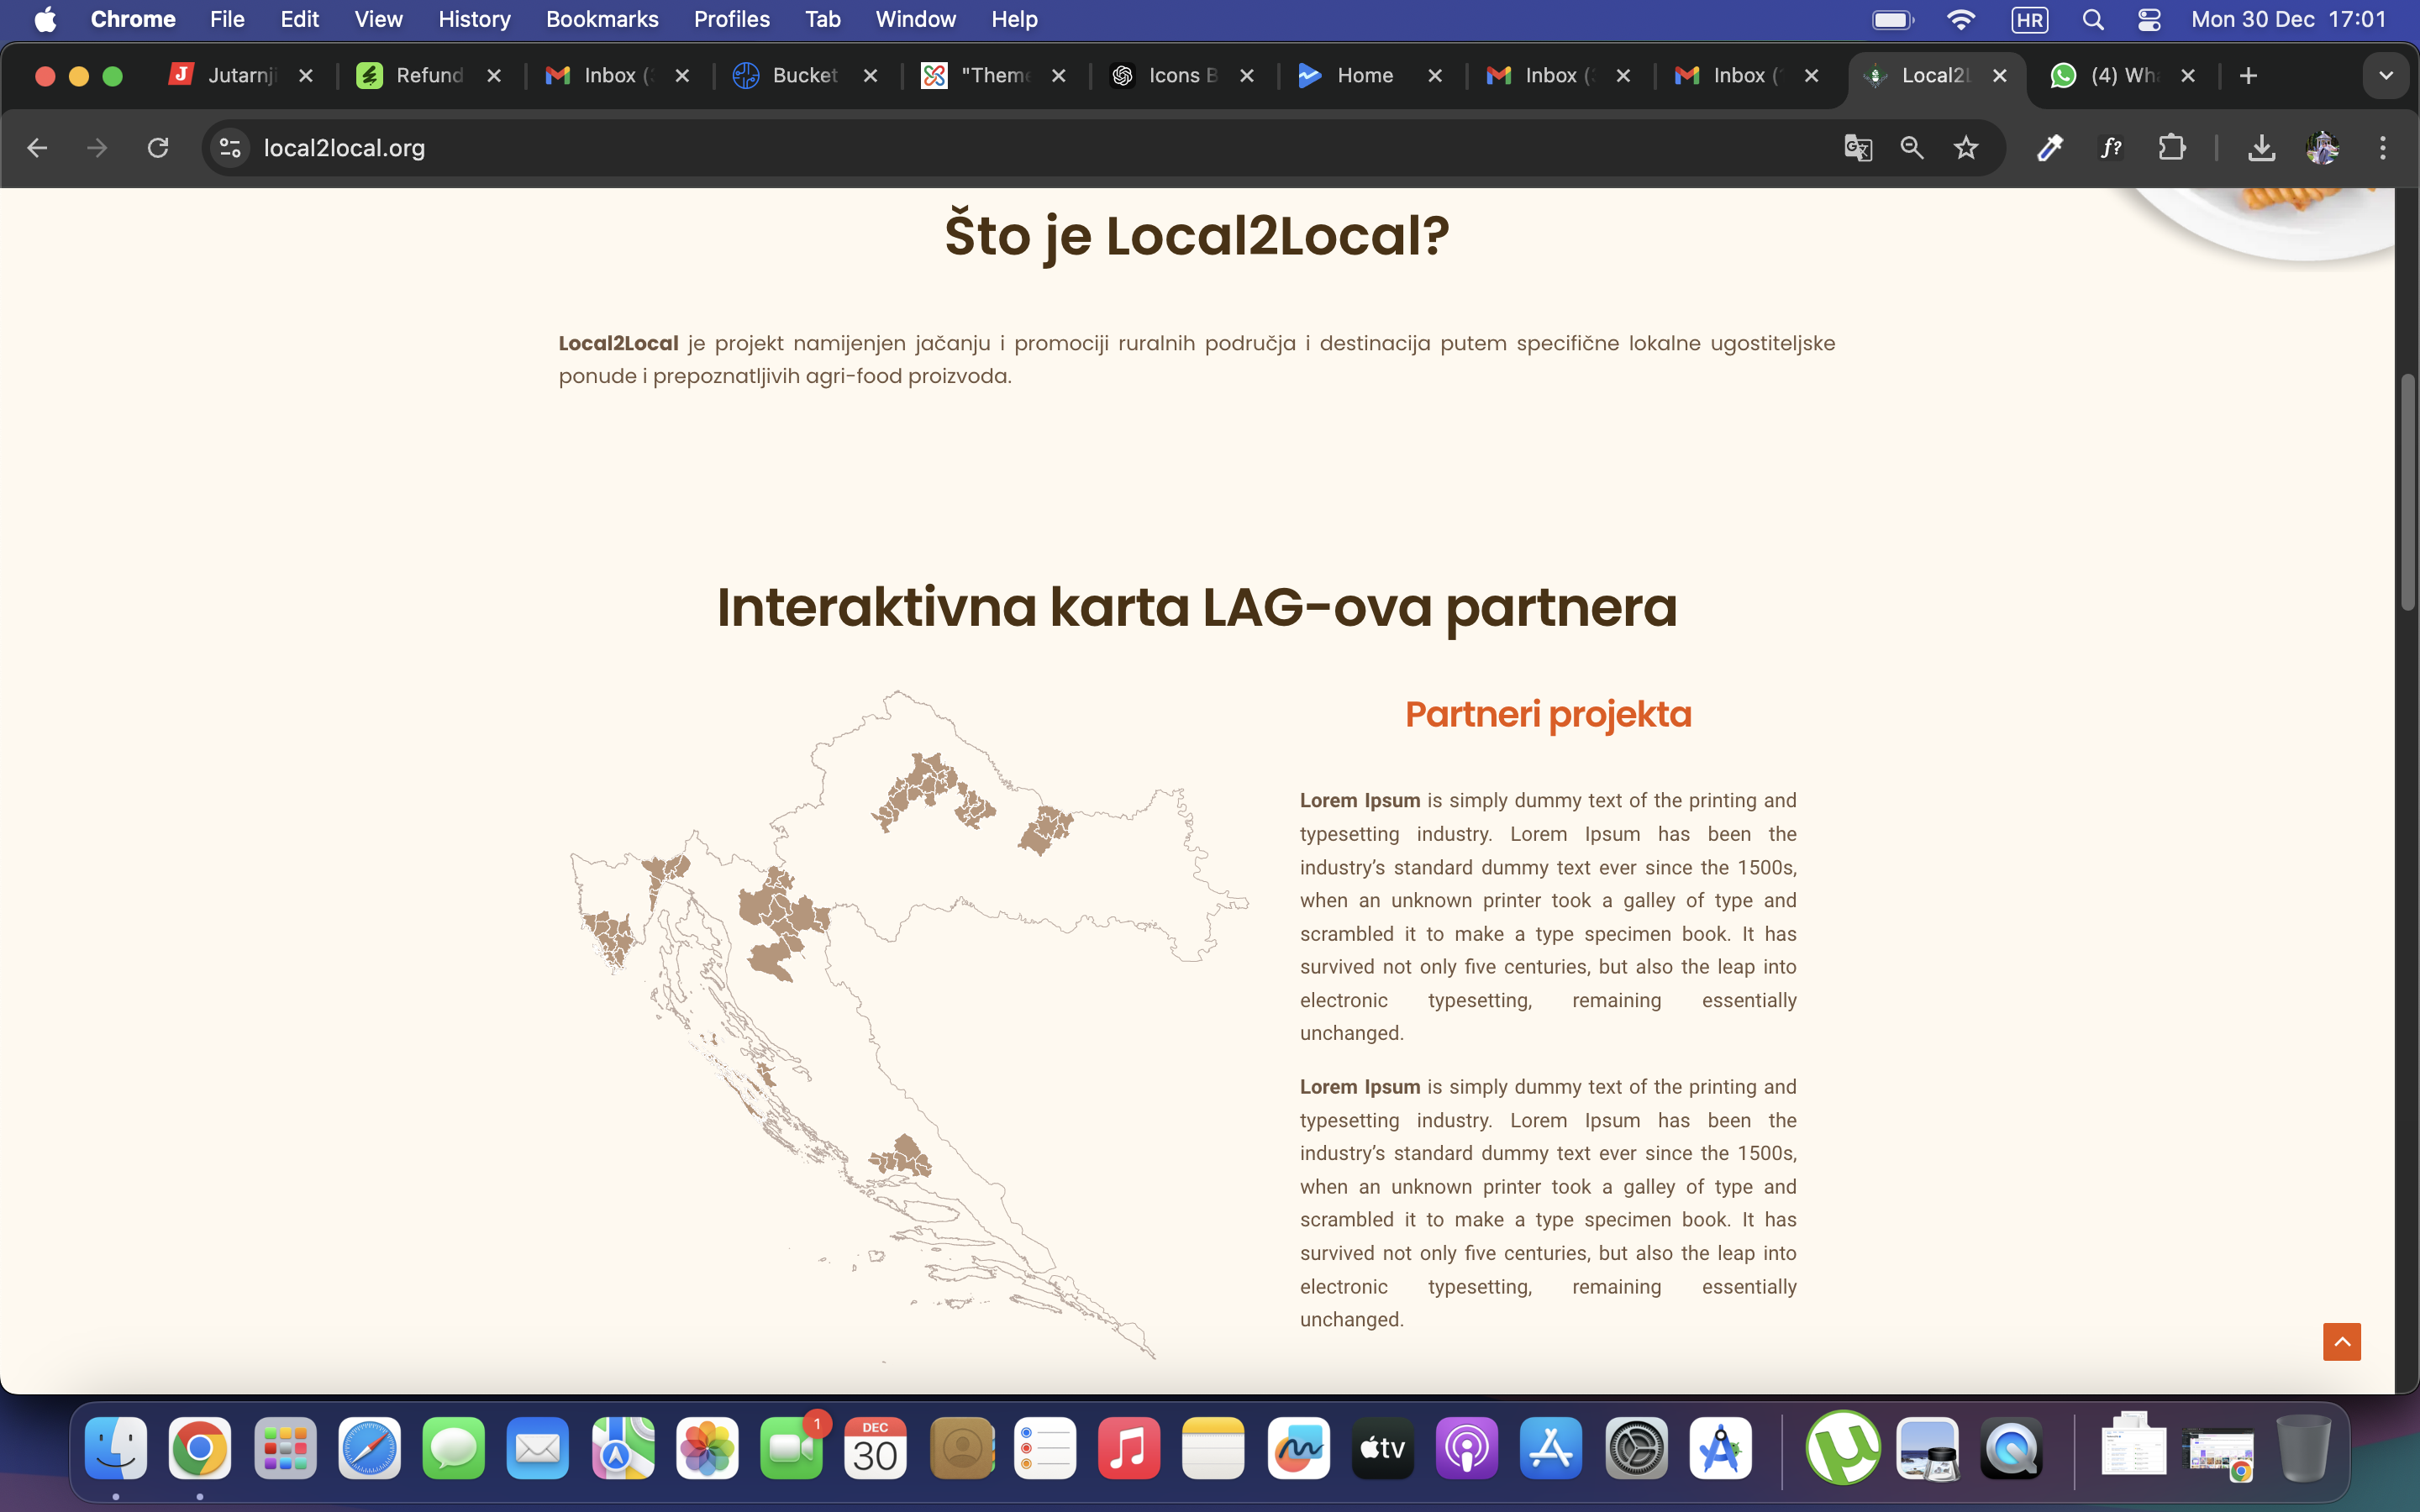Open the Chrome profile avatar
The image size is (2420, 1512).
(x=2322, y=148)
